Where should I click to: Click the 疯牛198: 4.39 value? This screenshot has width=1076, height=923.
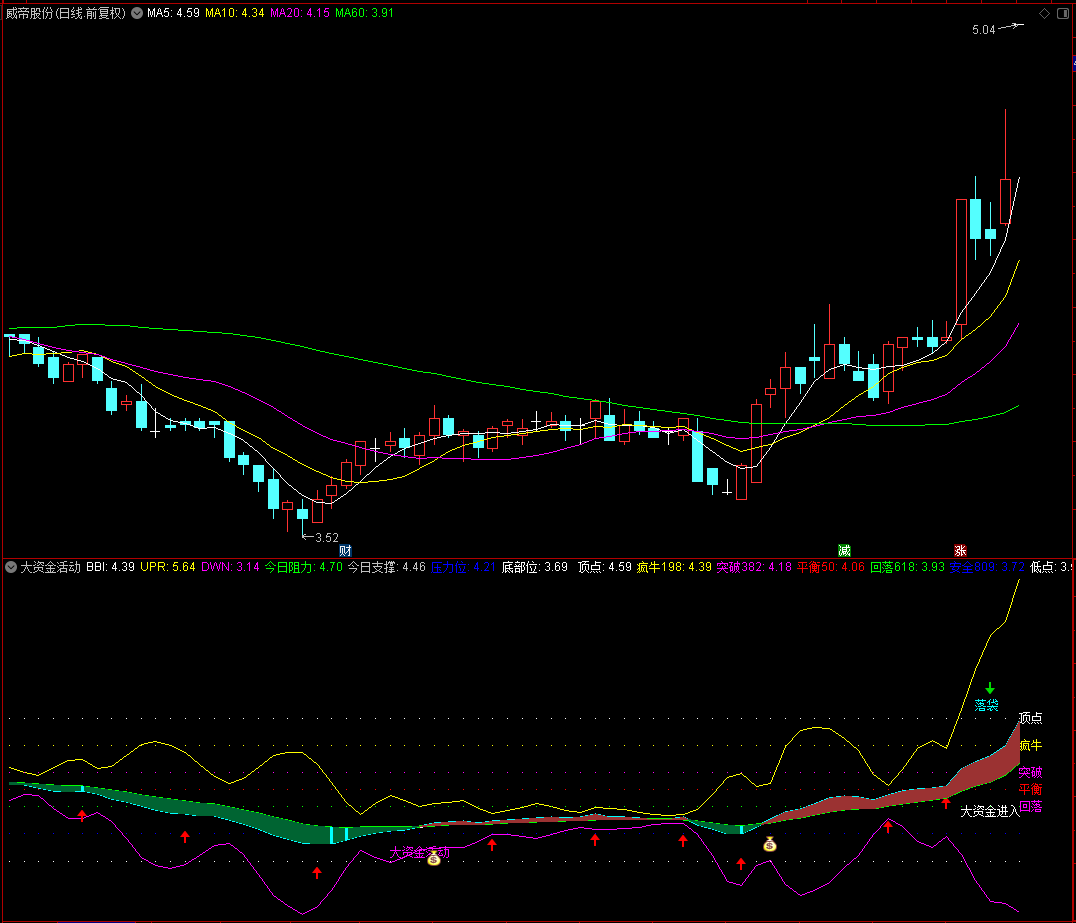tap(674, 567)
